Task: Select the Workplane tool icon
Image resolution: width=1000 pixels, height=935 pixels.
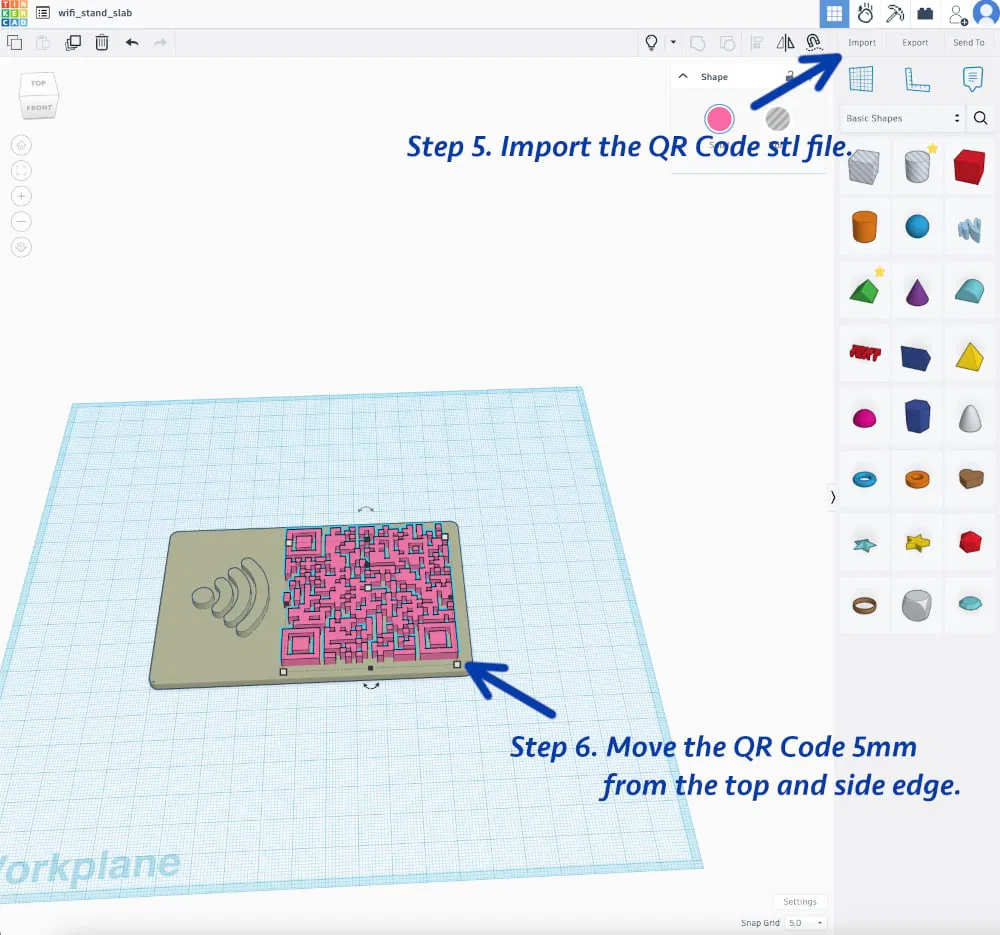Action: (x=861, y=79)
